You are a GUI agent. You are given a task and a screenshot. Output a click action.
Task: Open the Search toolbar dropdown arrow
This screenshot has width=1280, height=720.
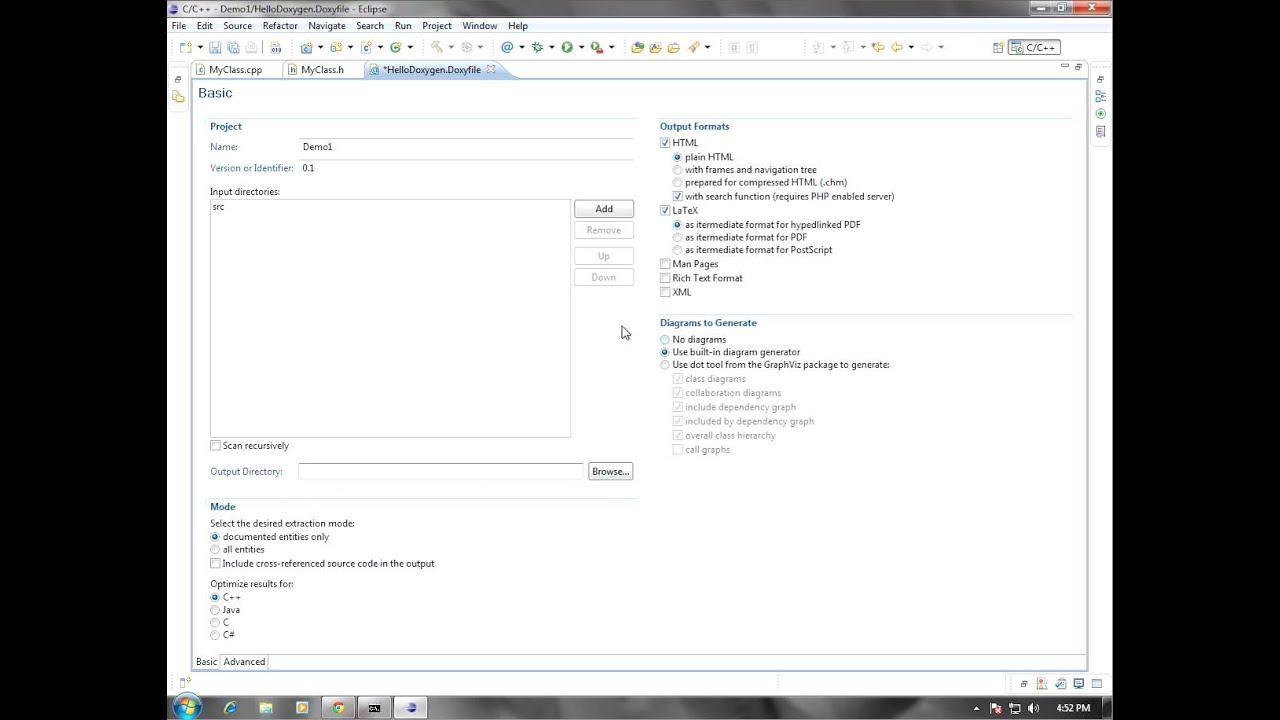[707, 47]
